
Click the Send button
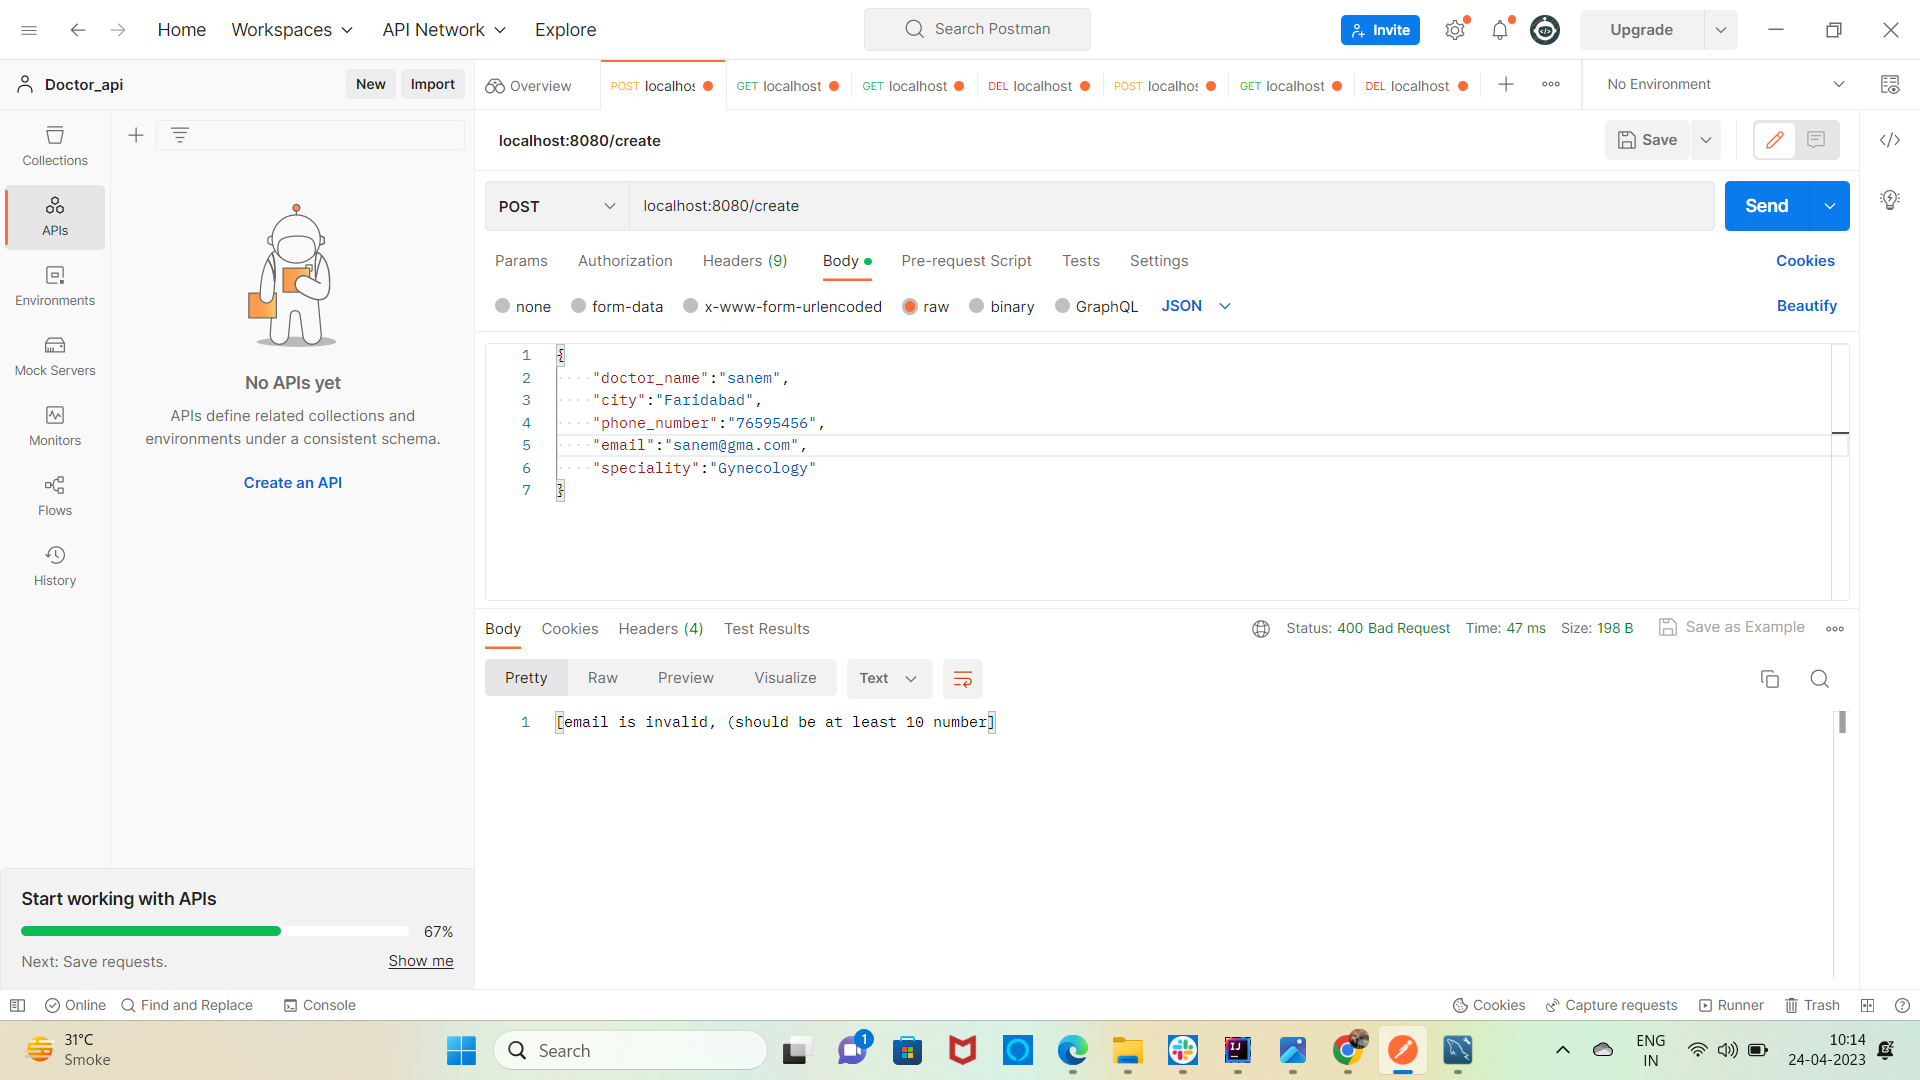tap(1767, 206)
